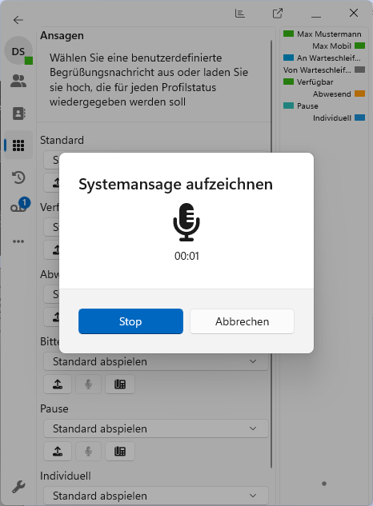Choose the Verfügbar status

pyautogui.click(x=315, y=82)
